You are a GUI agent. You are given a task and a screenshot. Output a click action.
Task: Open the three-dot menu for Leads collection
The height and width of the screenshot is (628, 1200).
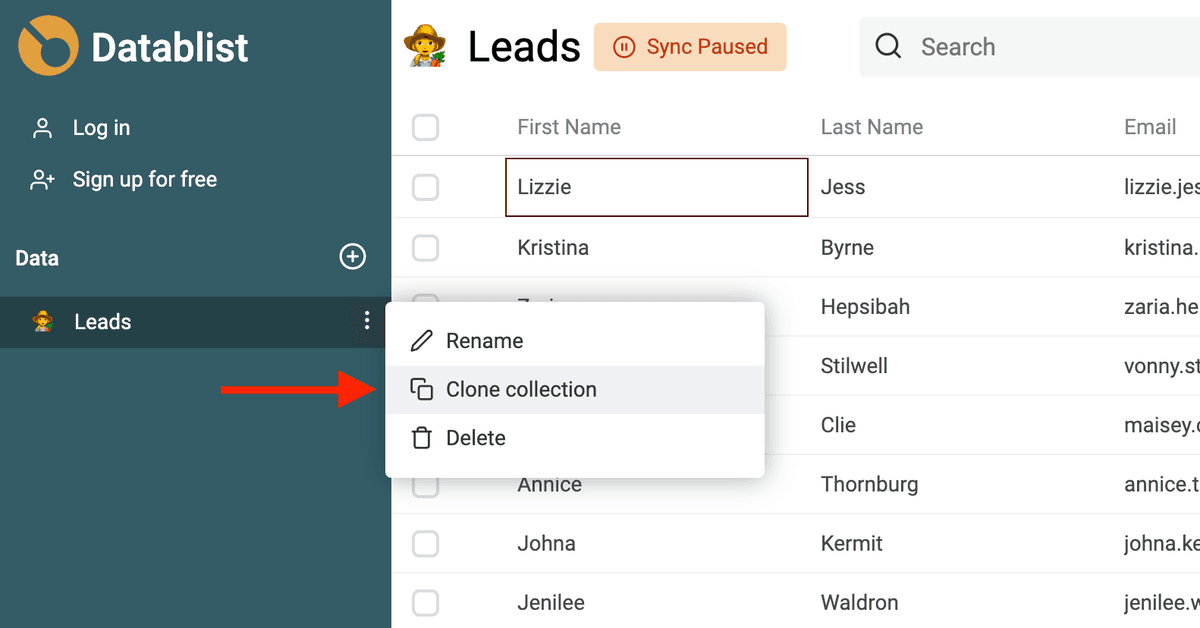pos(367,321)
